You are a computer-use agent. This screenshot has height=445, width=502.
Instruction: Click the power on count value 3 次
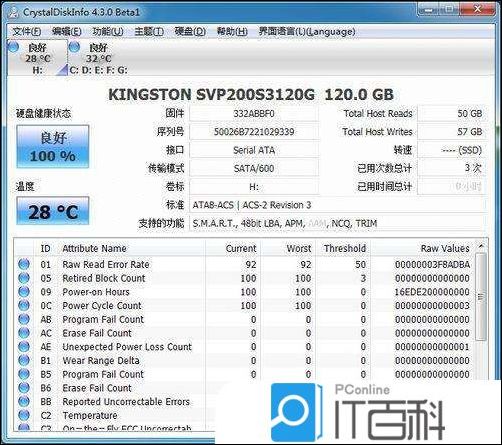coord(451,168)
